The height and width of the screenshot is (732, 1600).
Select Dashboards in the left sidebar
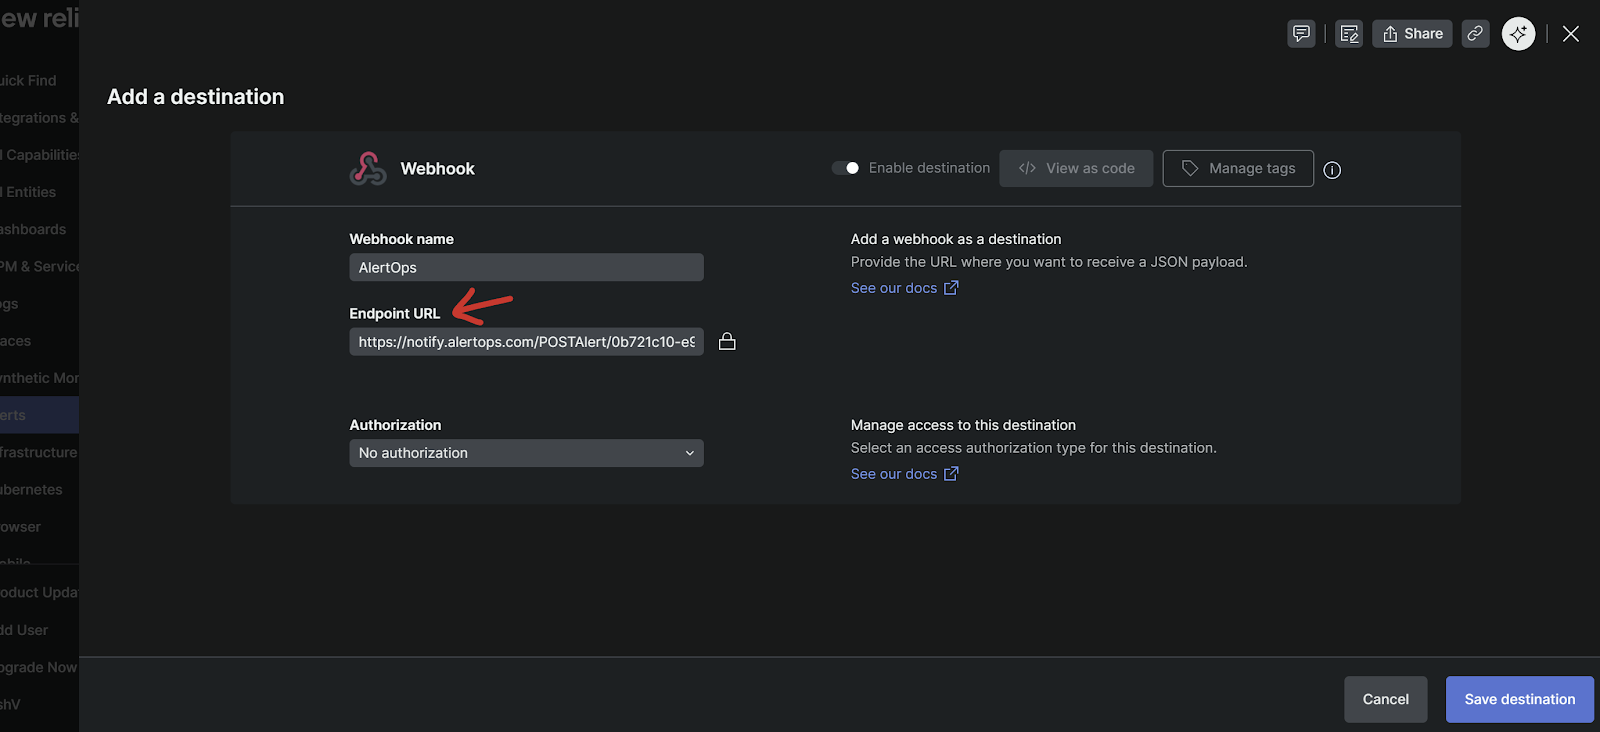tap(34, 229)
